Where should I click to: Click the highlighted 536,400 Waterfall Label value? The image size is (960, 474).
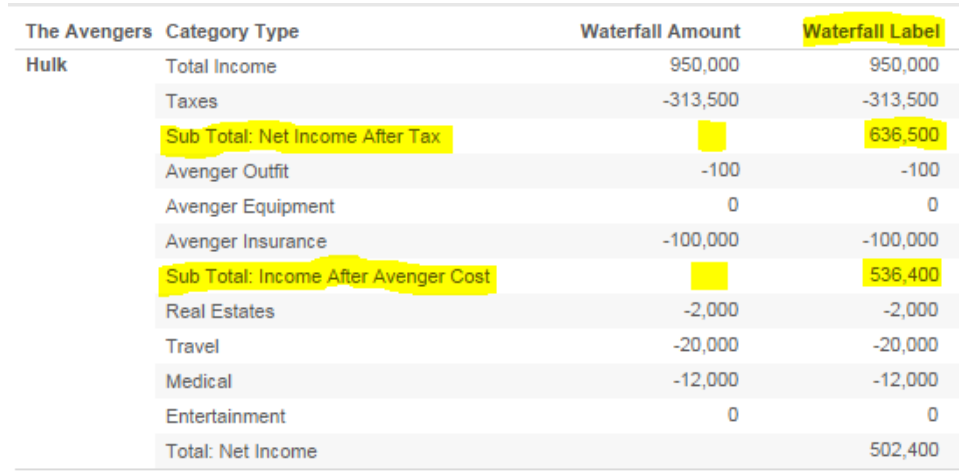click(904, 275)
